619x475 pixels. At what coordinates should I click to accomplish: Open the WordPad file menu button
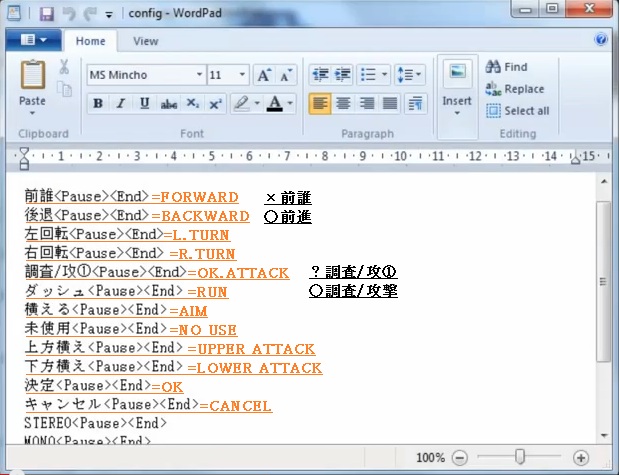point(33,41)
